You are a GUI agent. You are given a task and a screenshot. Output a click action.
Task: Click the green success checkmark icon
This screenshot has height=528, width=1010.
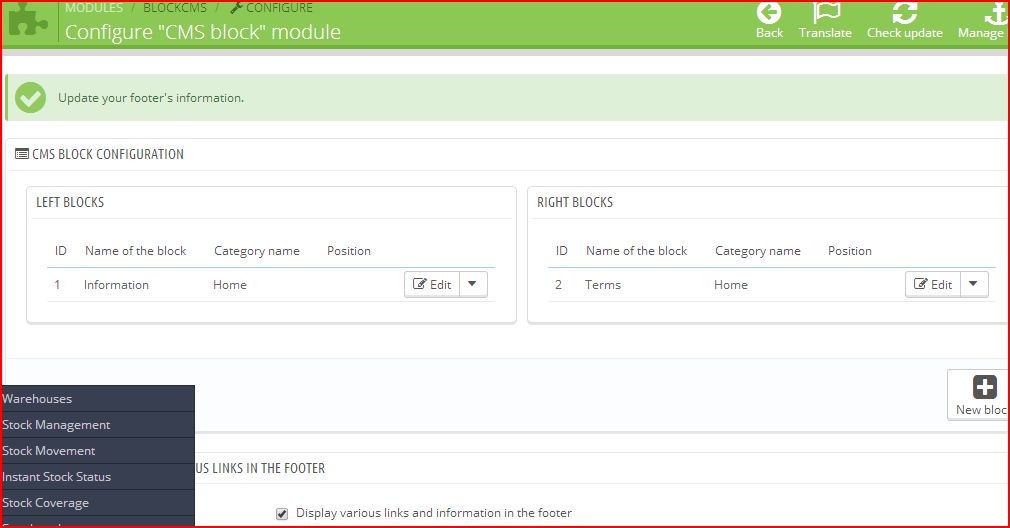30,98
